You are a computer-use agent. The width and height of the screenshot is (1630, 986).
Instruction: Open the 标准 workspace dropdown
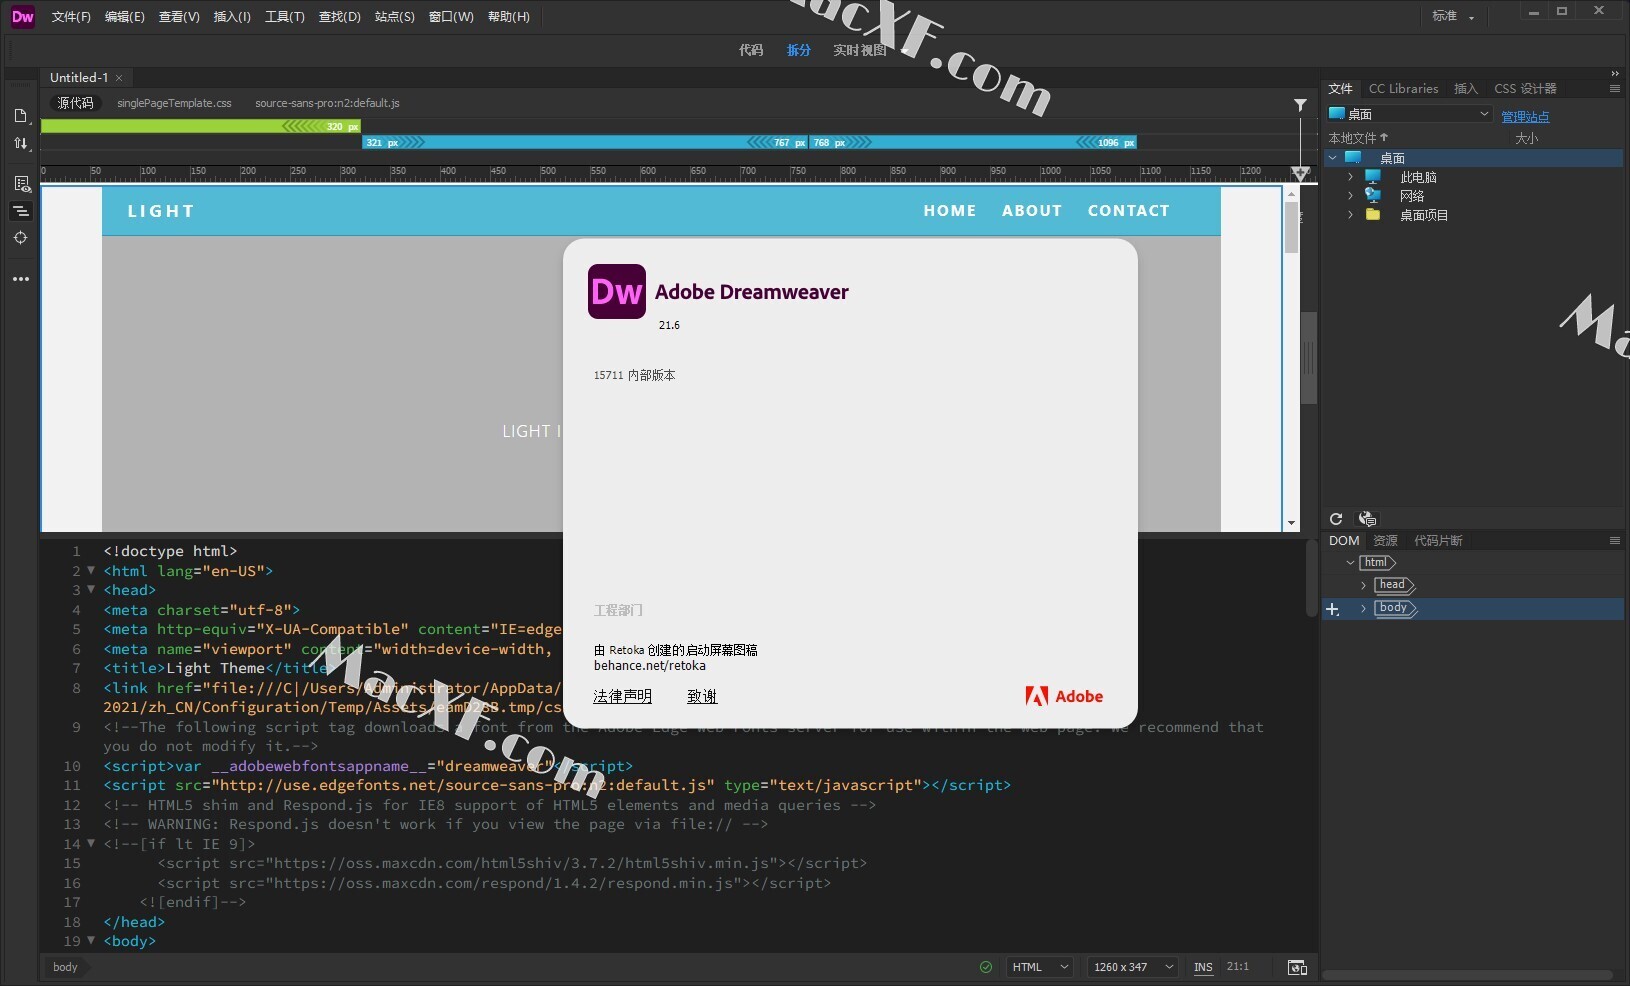pyautogui.click(x=1453, y=16)
